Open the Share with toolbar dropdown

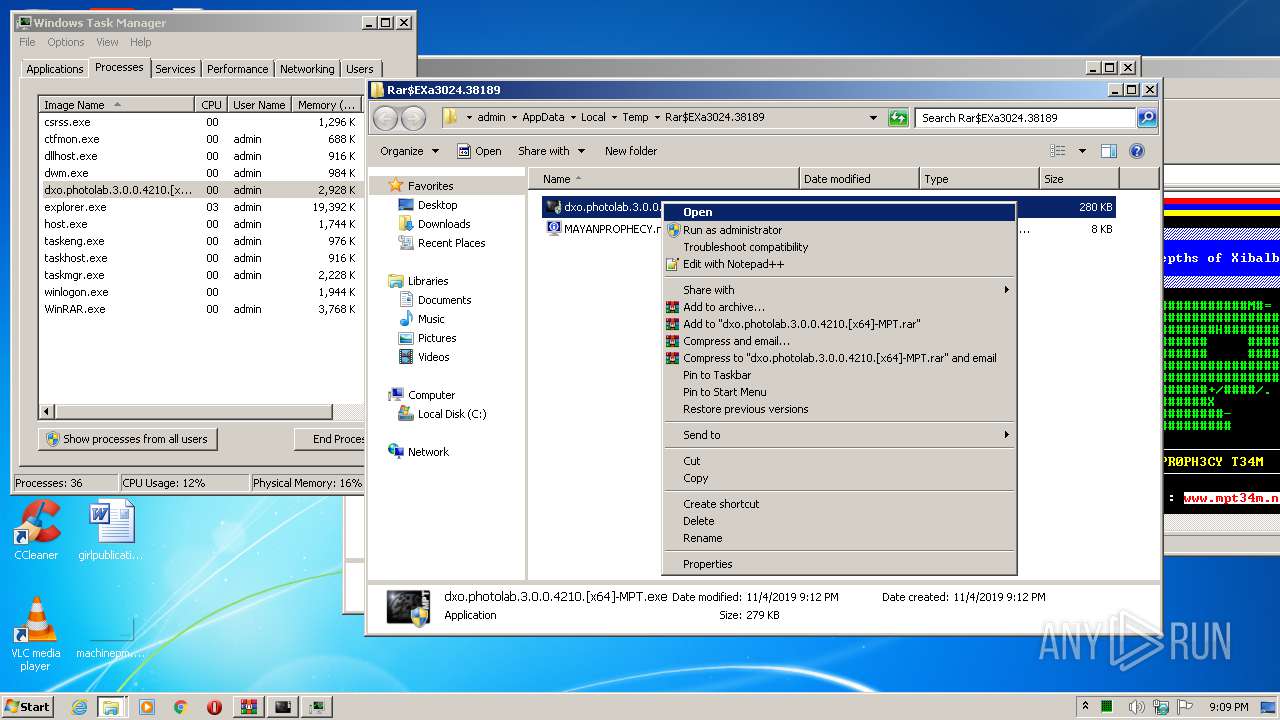pos(550,151)
